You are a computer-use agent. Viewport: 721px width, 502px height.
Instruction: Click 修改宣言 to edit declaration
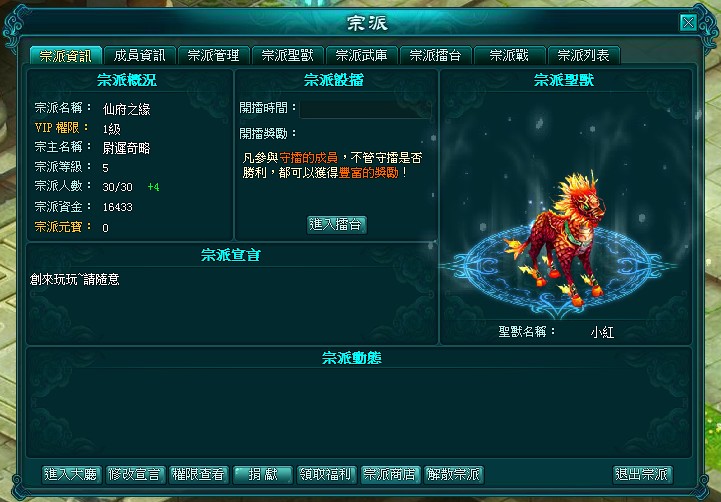click(135, 474)
